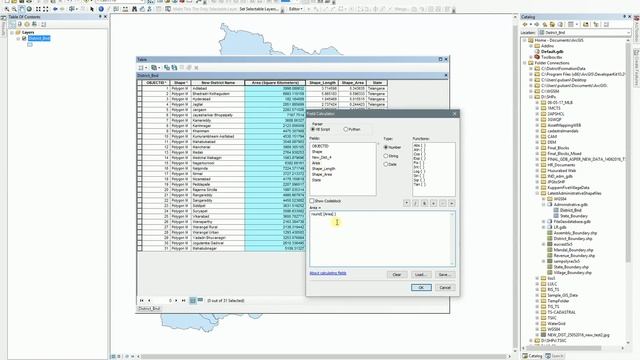Open Table Options dropdown arrow
Image resolution: width=640 pixels, height=360 pixels.
point(146,68)
